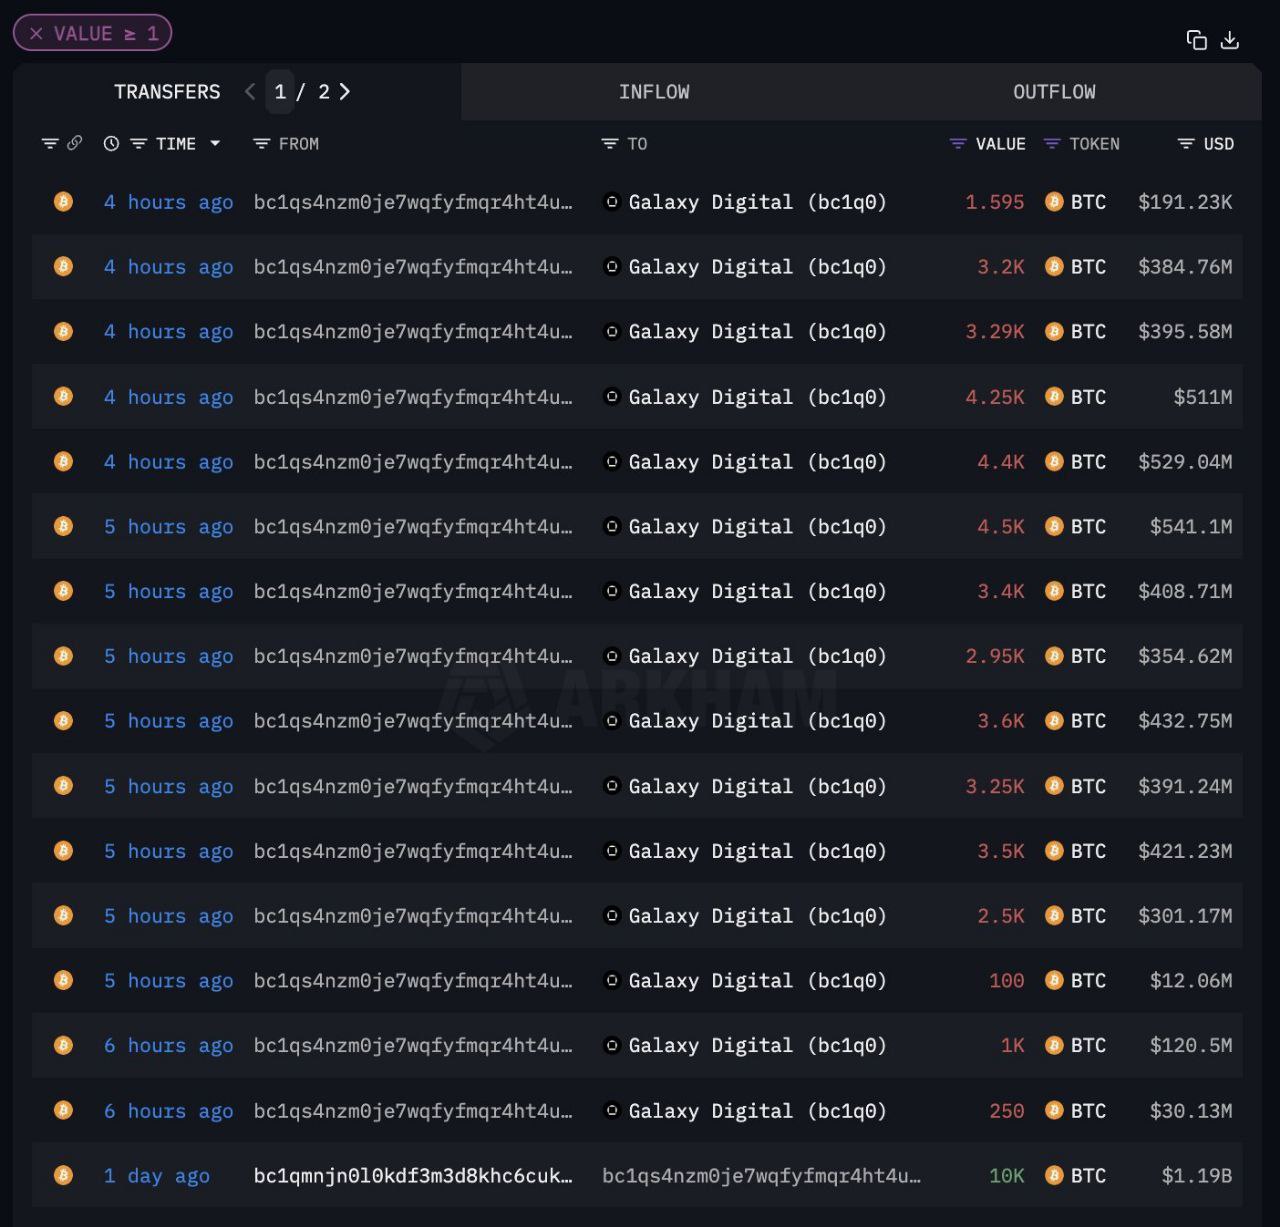1280x1227 pixels.
Task: Open Galaxy Digital recipient in $432.75M row
Action: [757, 722]
